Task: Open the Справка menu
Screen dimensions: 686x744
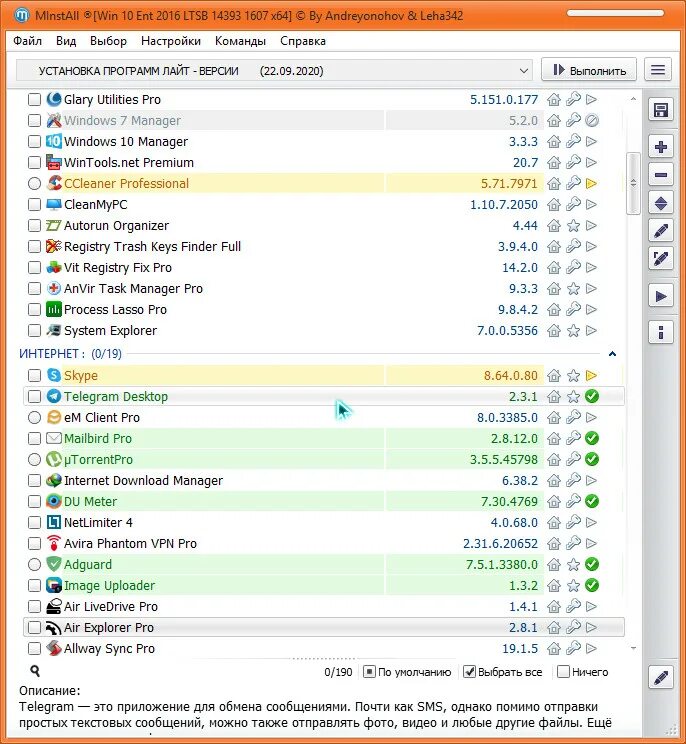Action: tap(303, 41)
